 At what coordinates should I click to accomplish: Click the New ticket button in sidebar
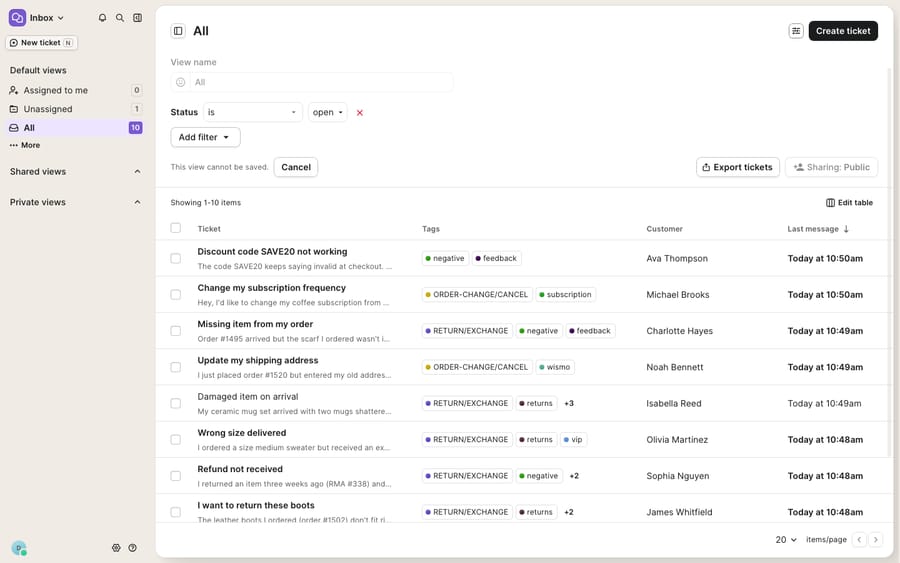(41, 42)
